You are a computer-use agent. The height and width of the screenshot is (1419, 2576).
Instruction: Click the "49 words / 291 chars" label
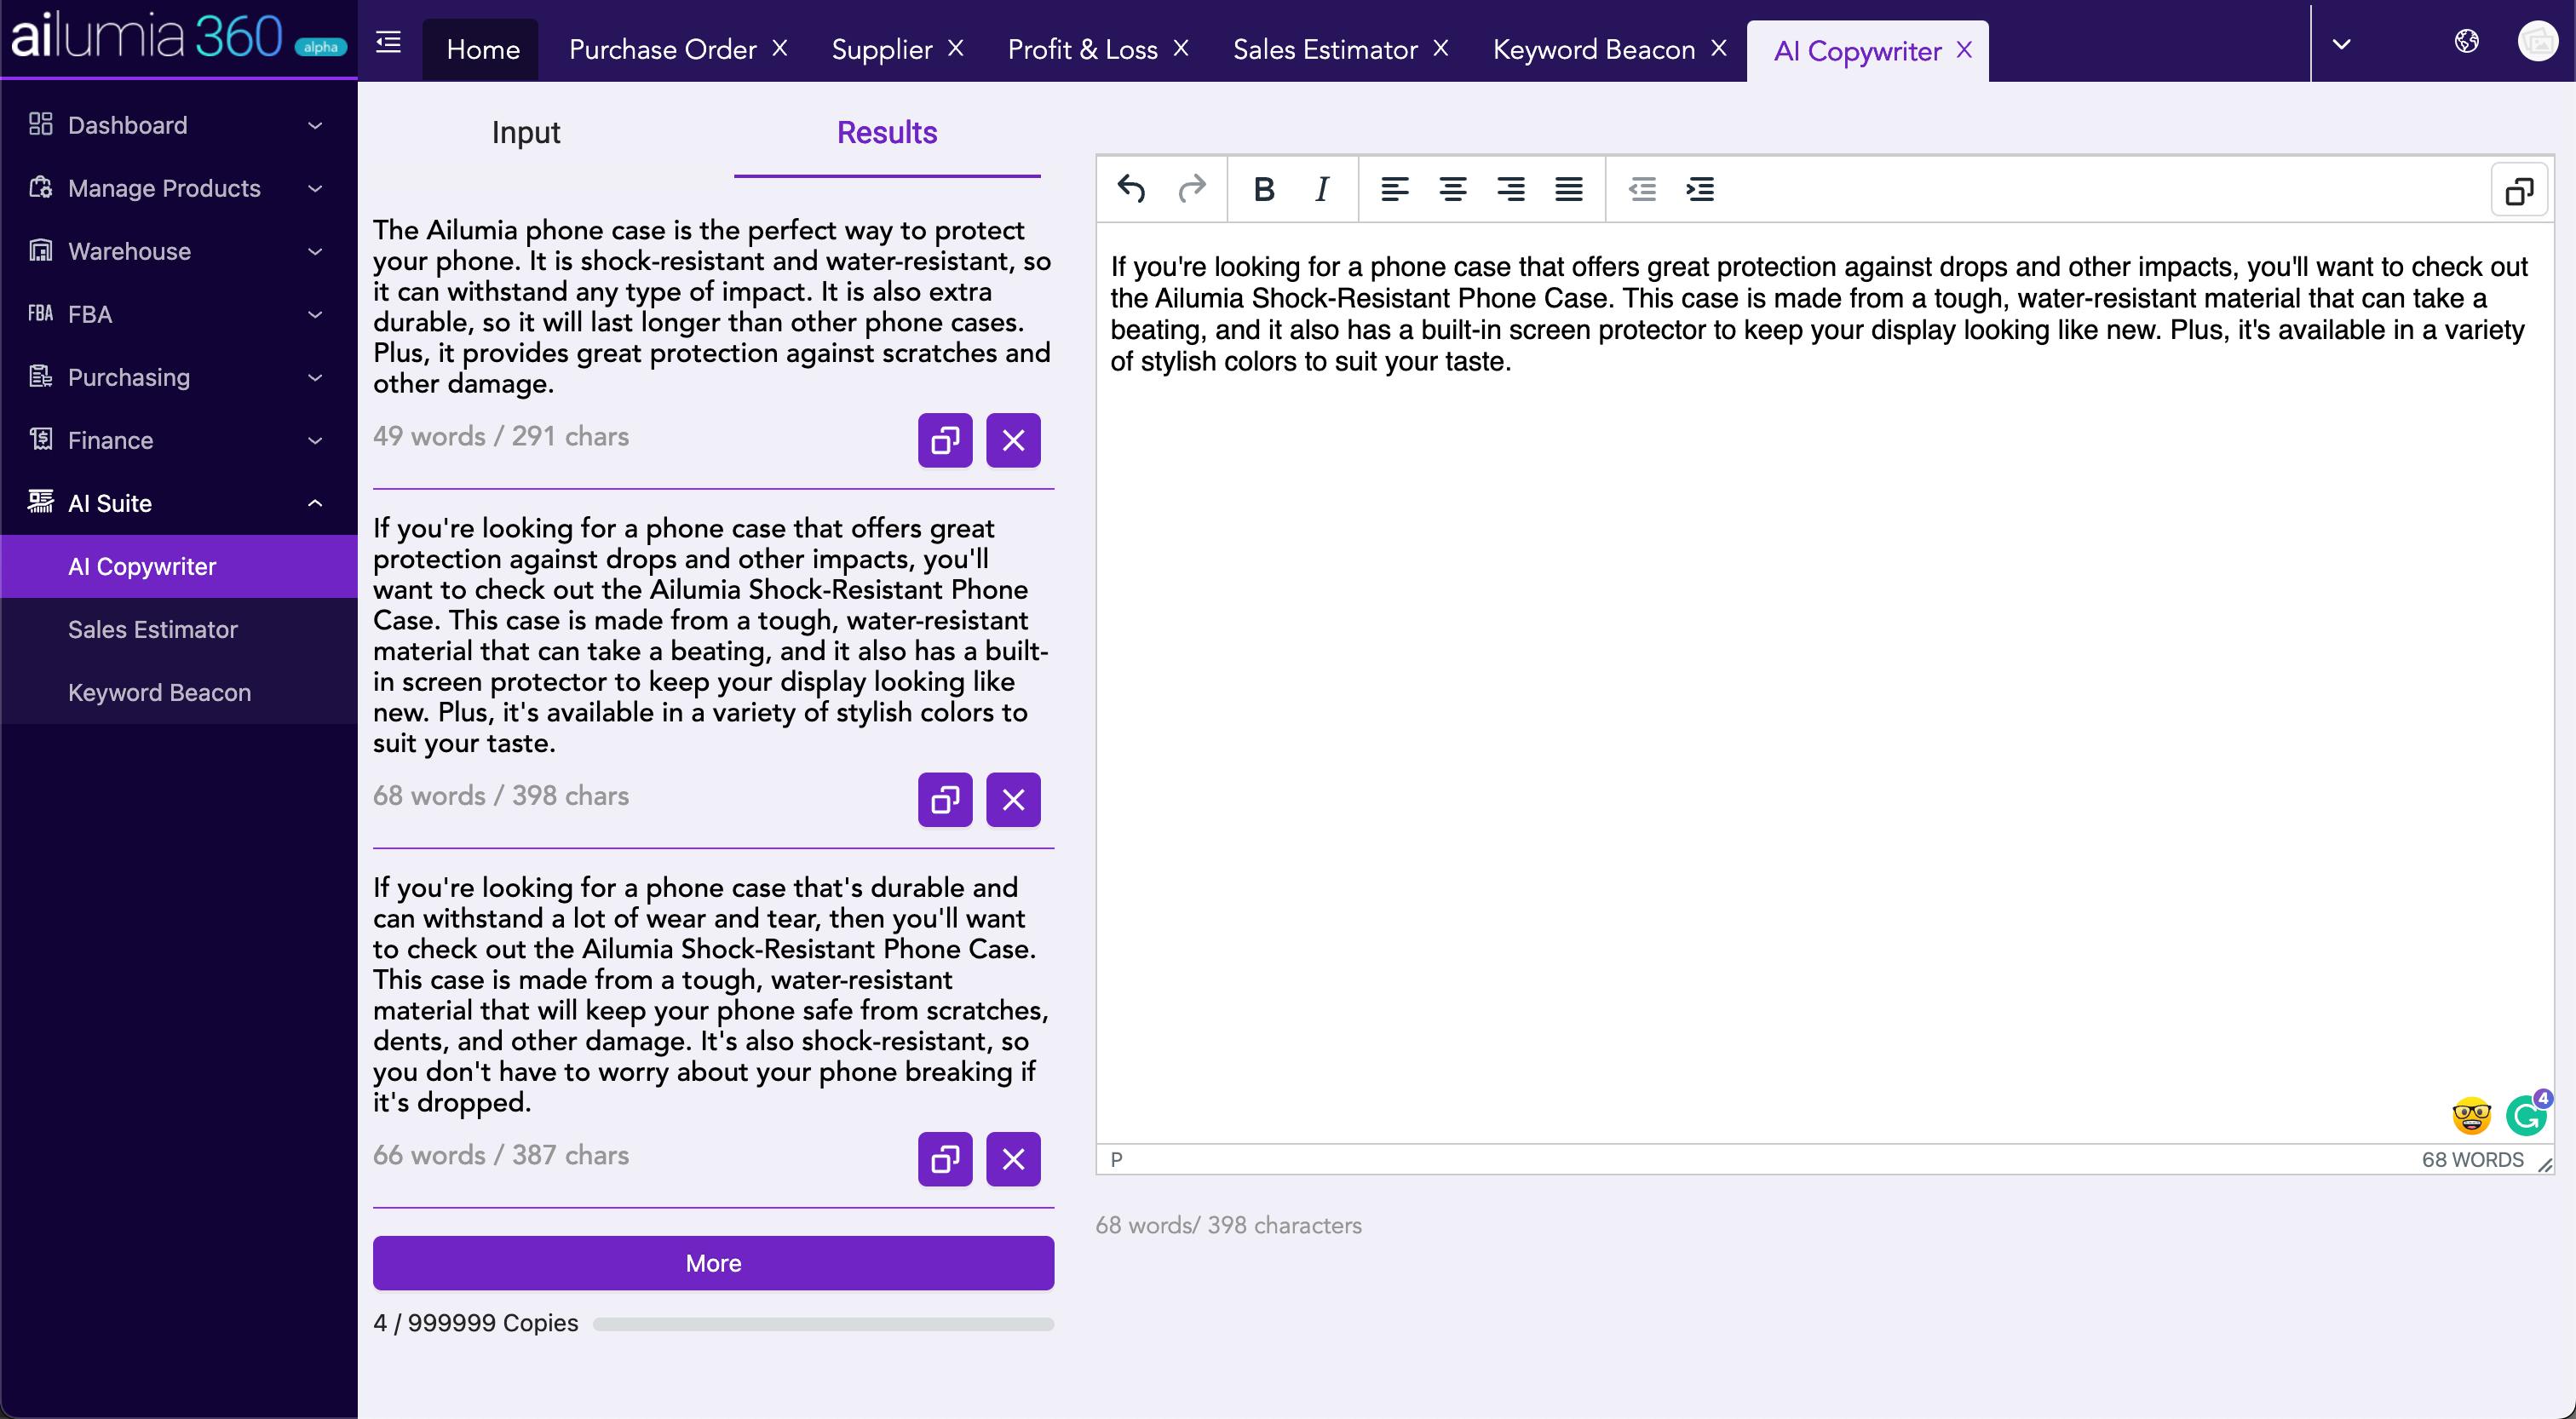pos(501,436)
